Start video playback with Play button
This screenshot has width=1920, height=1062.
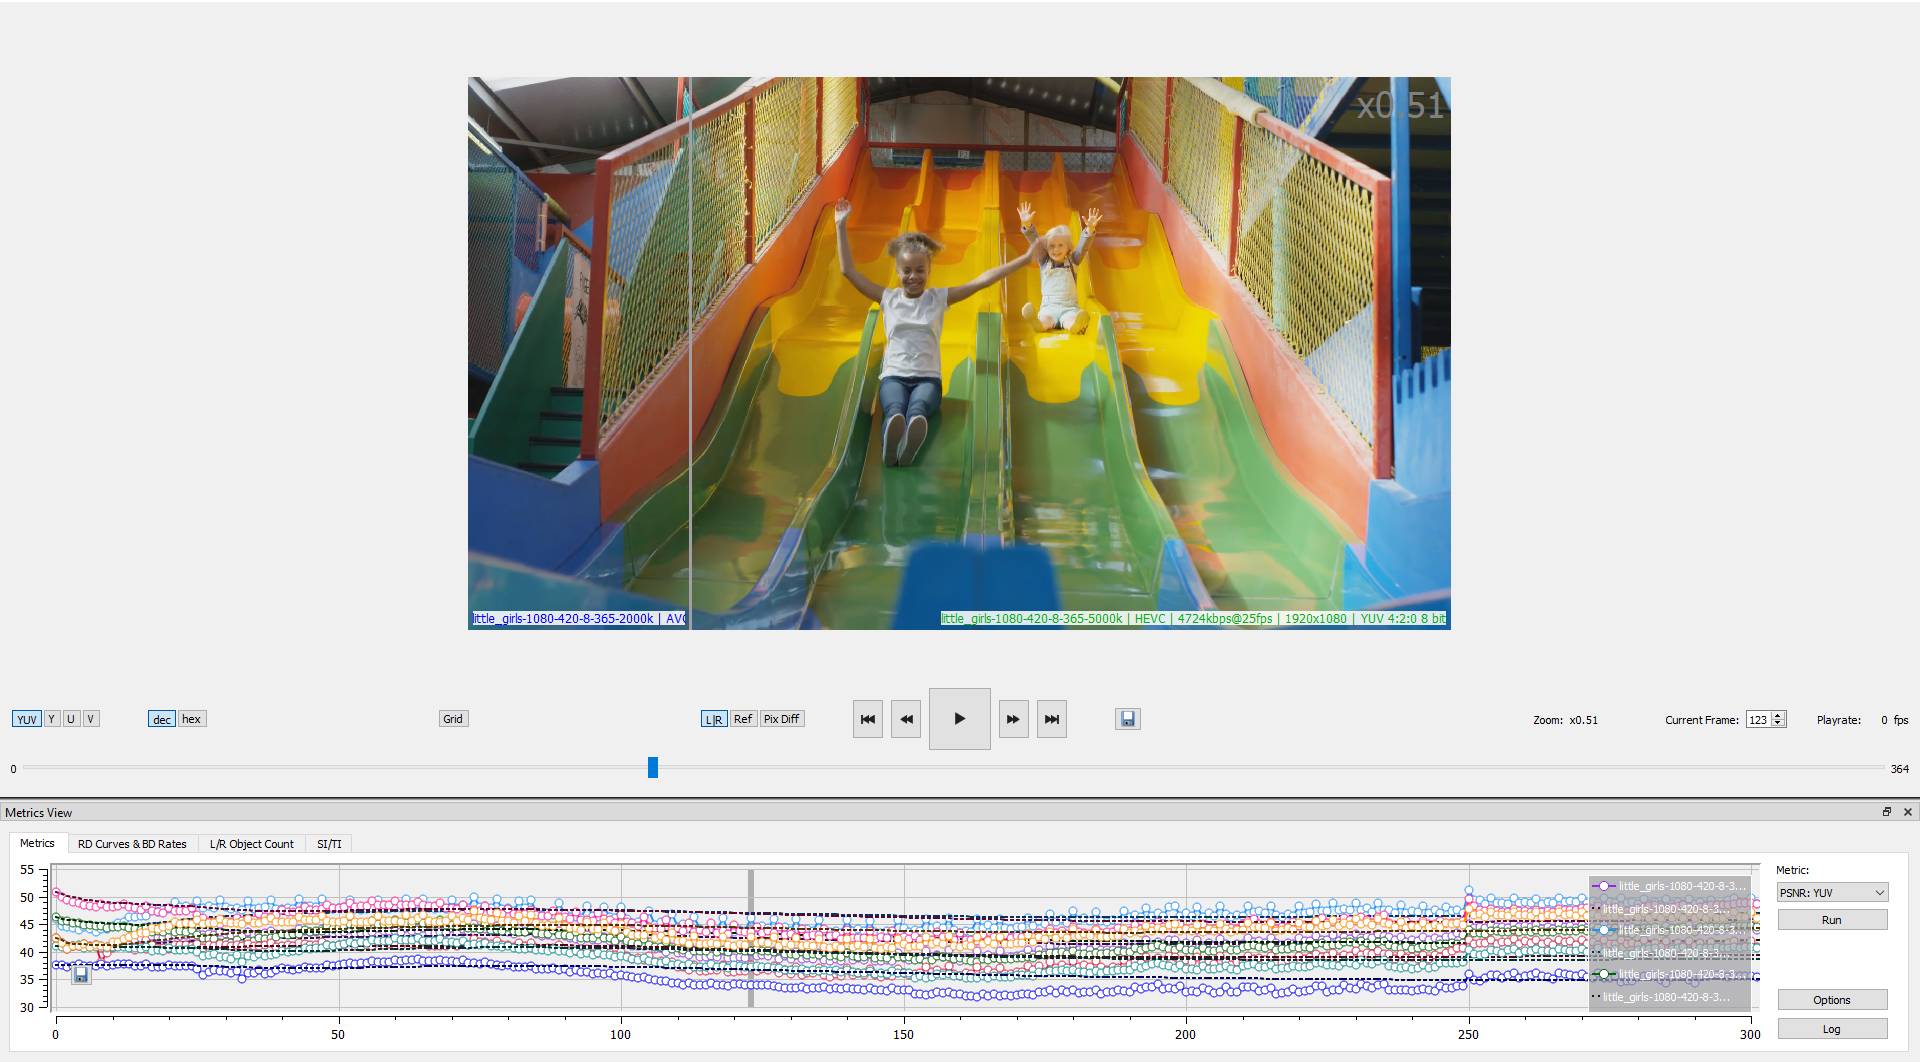click(x=959, y=719)
